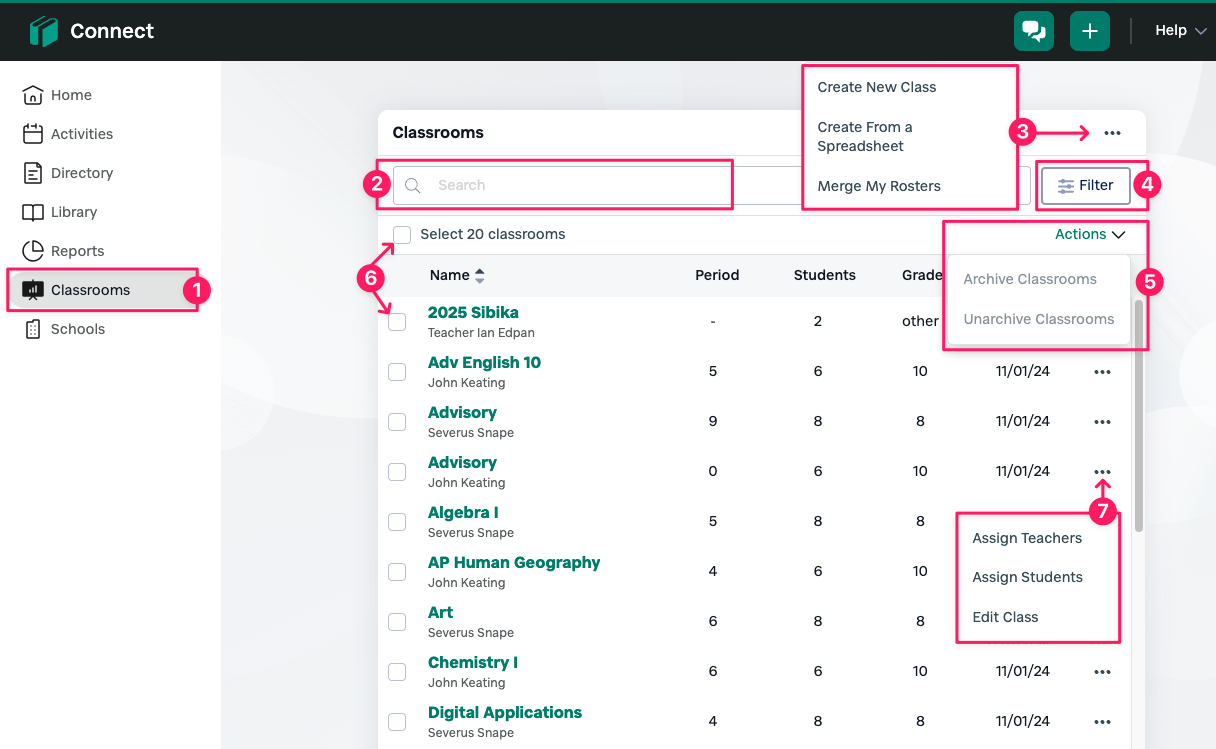Select the Adv English 10 row checkbox
Viewport: 1216px width, 749px height.
[x=397, y=371]
